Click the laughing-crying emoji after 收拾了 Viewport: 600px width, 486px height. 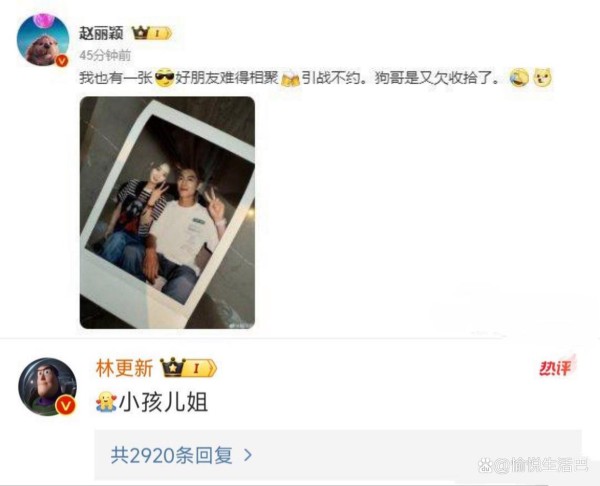[519, 78]
